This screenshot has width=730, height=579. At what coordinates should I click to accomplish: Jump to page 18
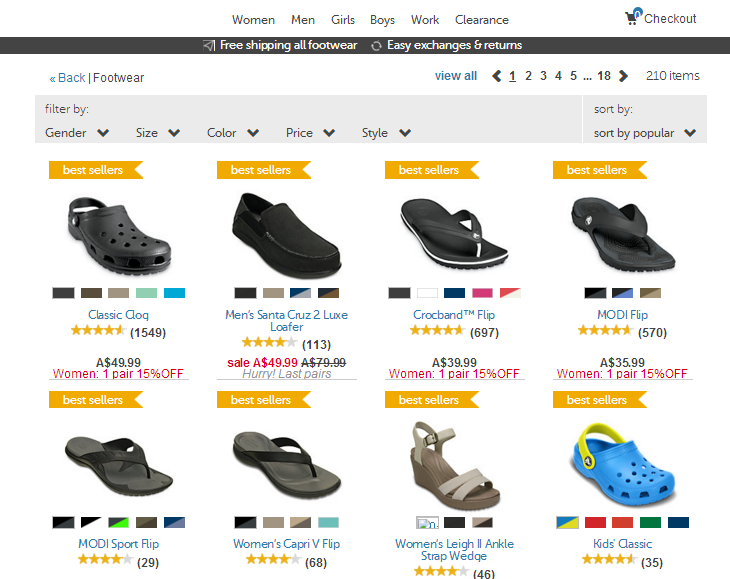tap(604, 76)
